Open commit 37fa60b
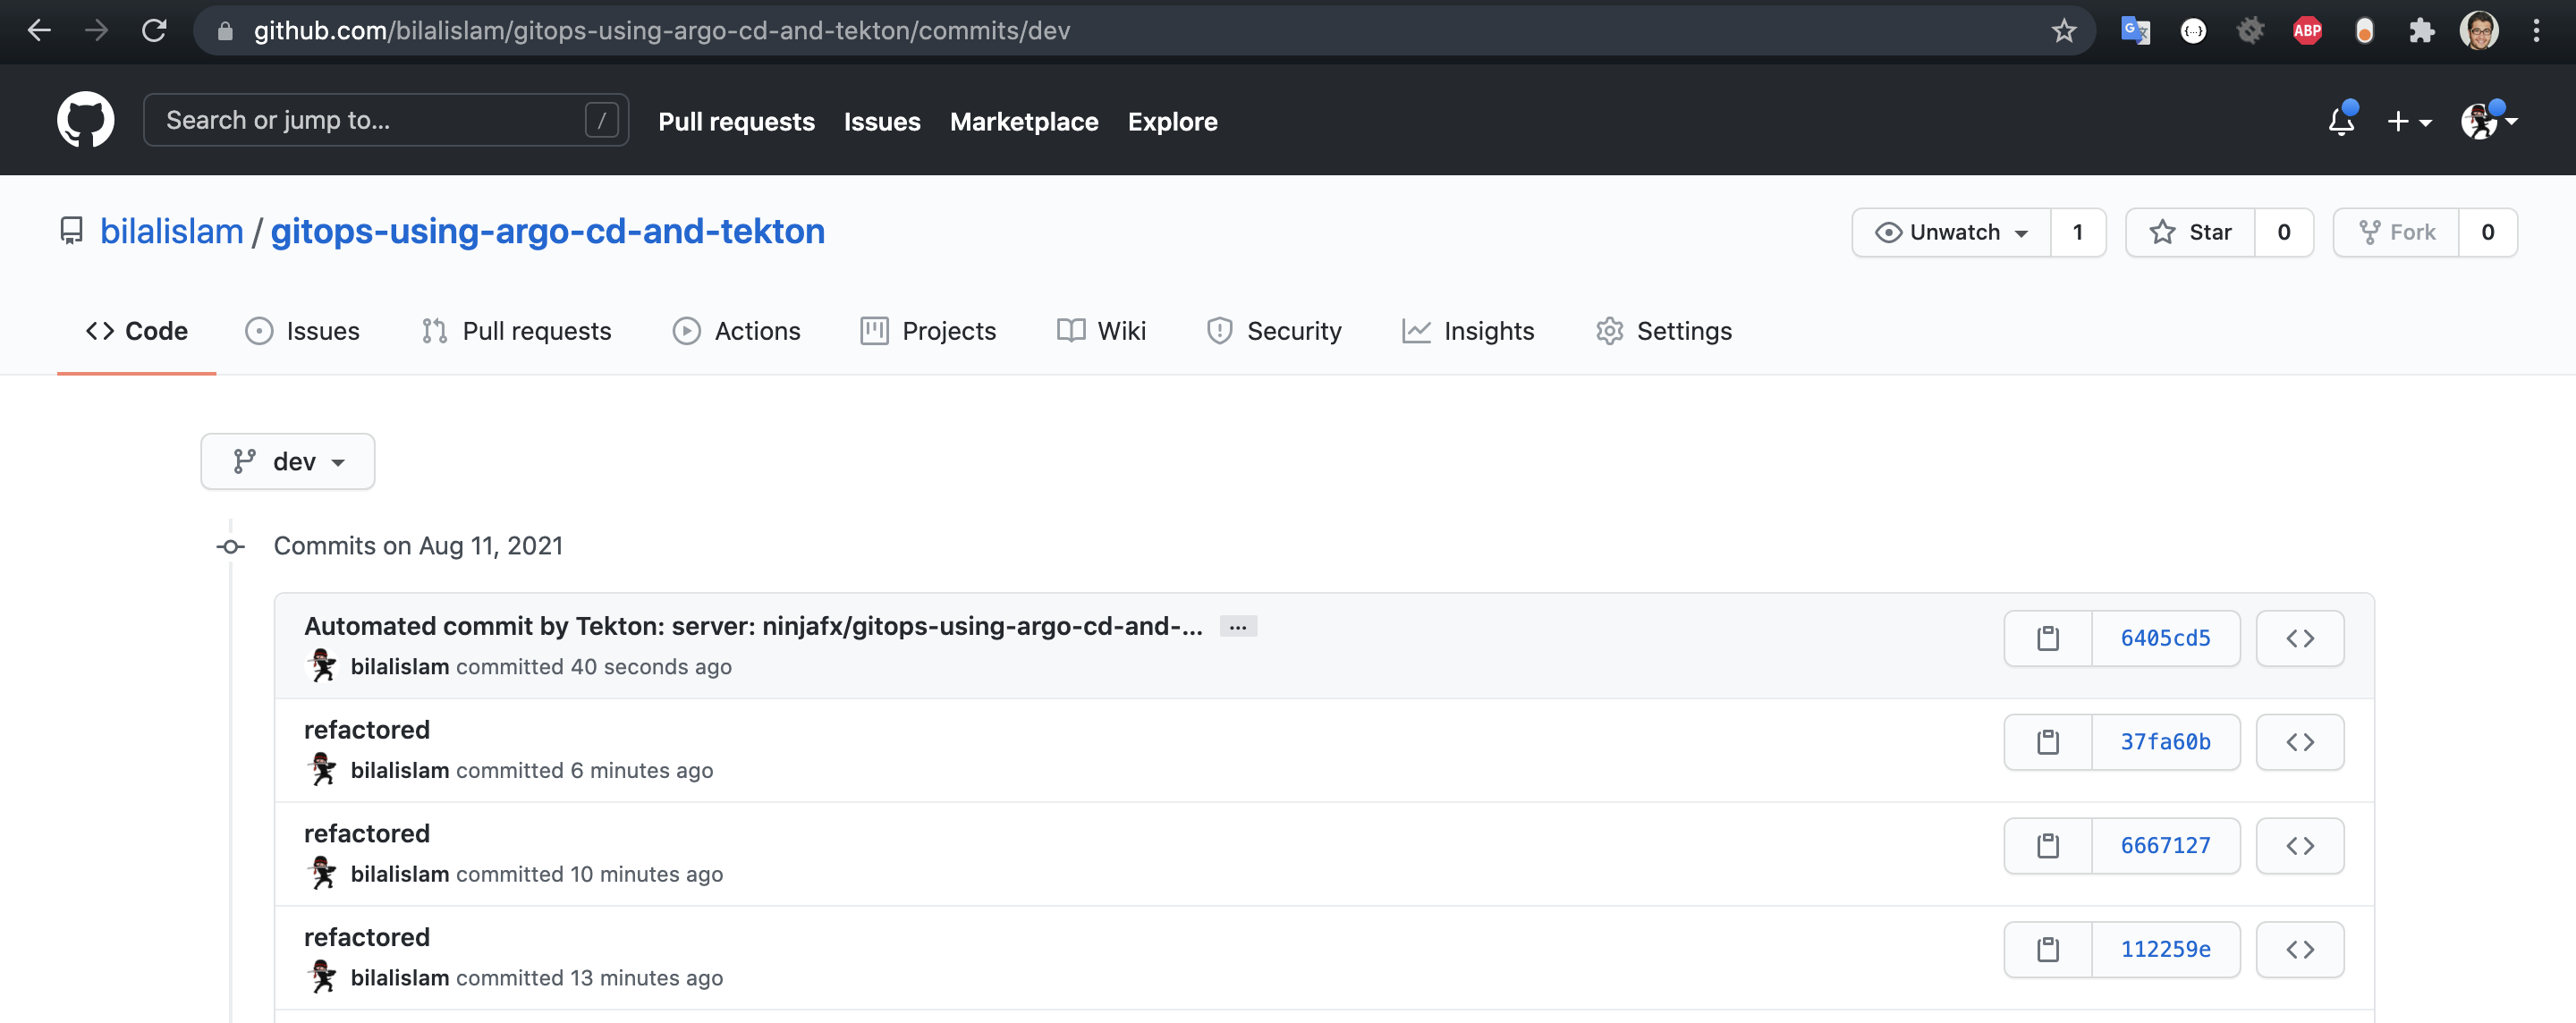2576x1023 pixels. point(2166,742)
